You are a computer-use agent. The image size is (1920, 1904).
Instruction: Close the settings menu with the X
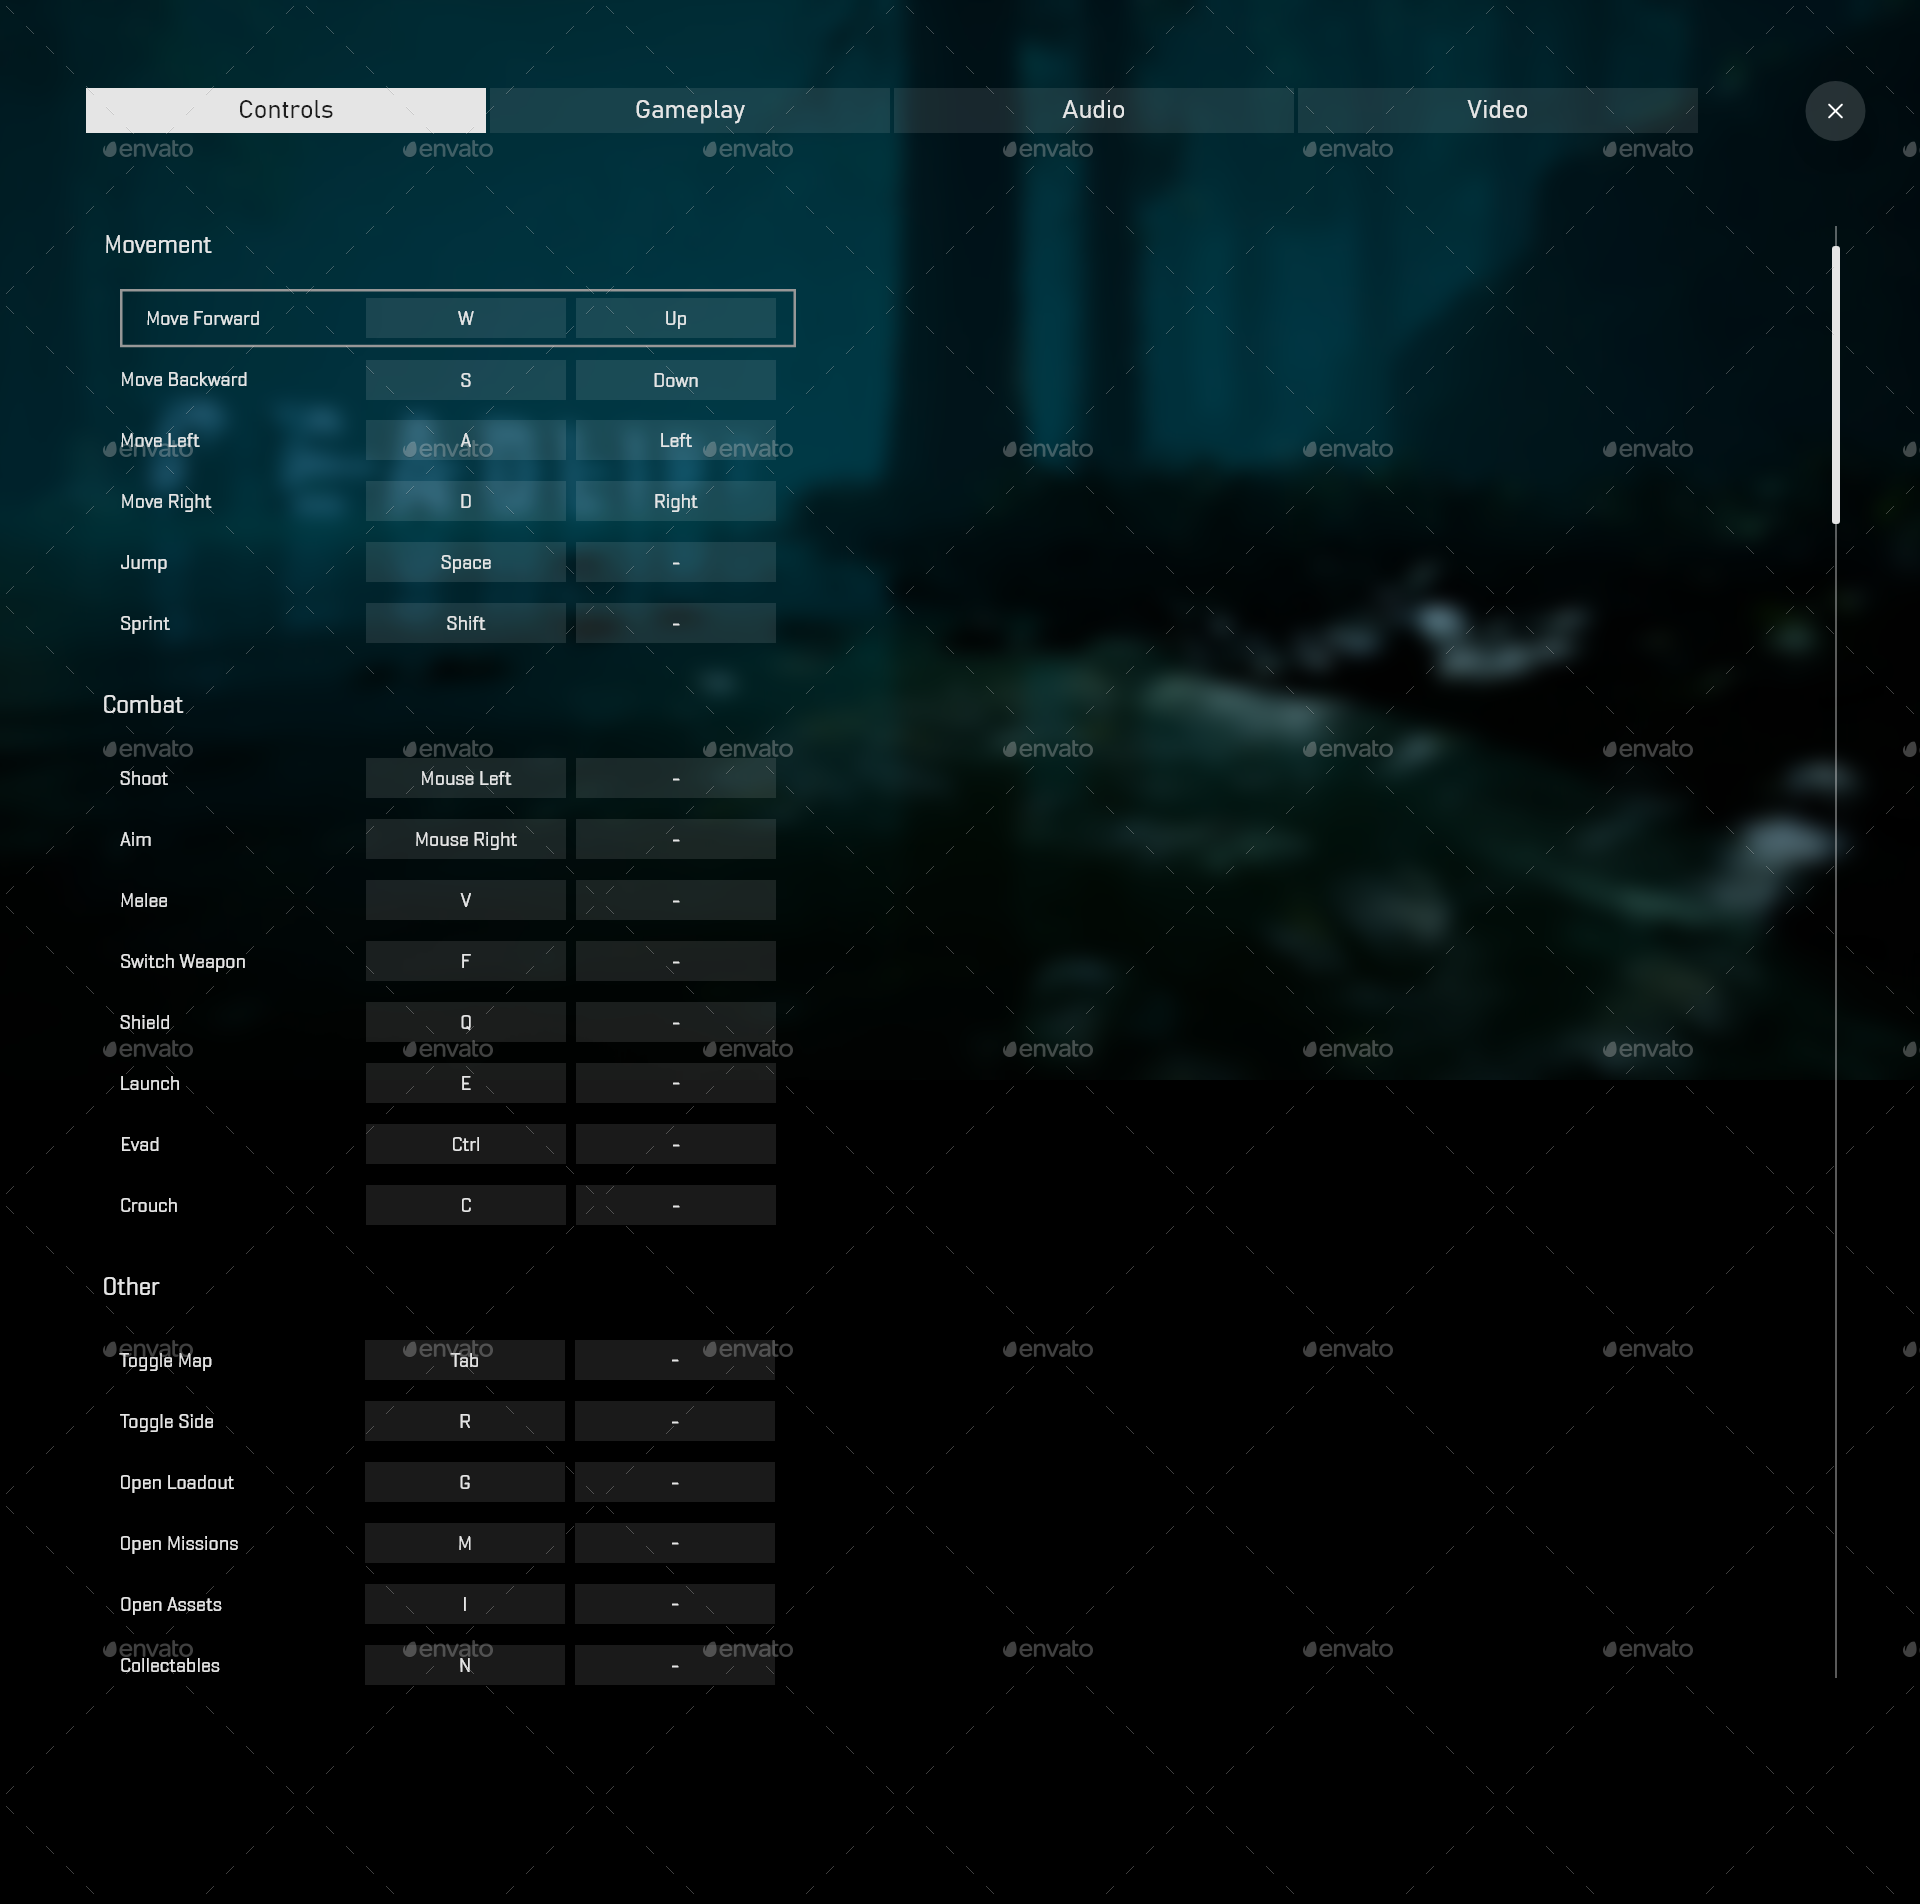click(x=1834, y=110)
